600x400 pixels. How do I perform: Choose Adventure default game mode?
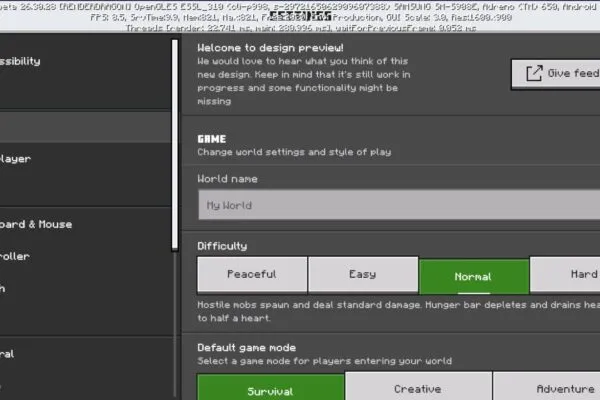546,386
